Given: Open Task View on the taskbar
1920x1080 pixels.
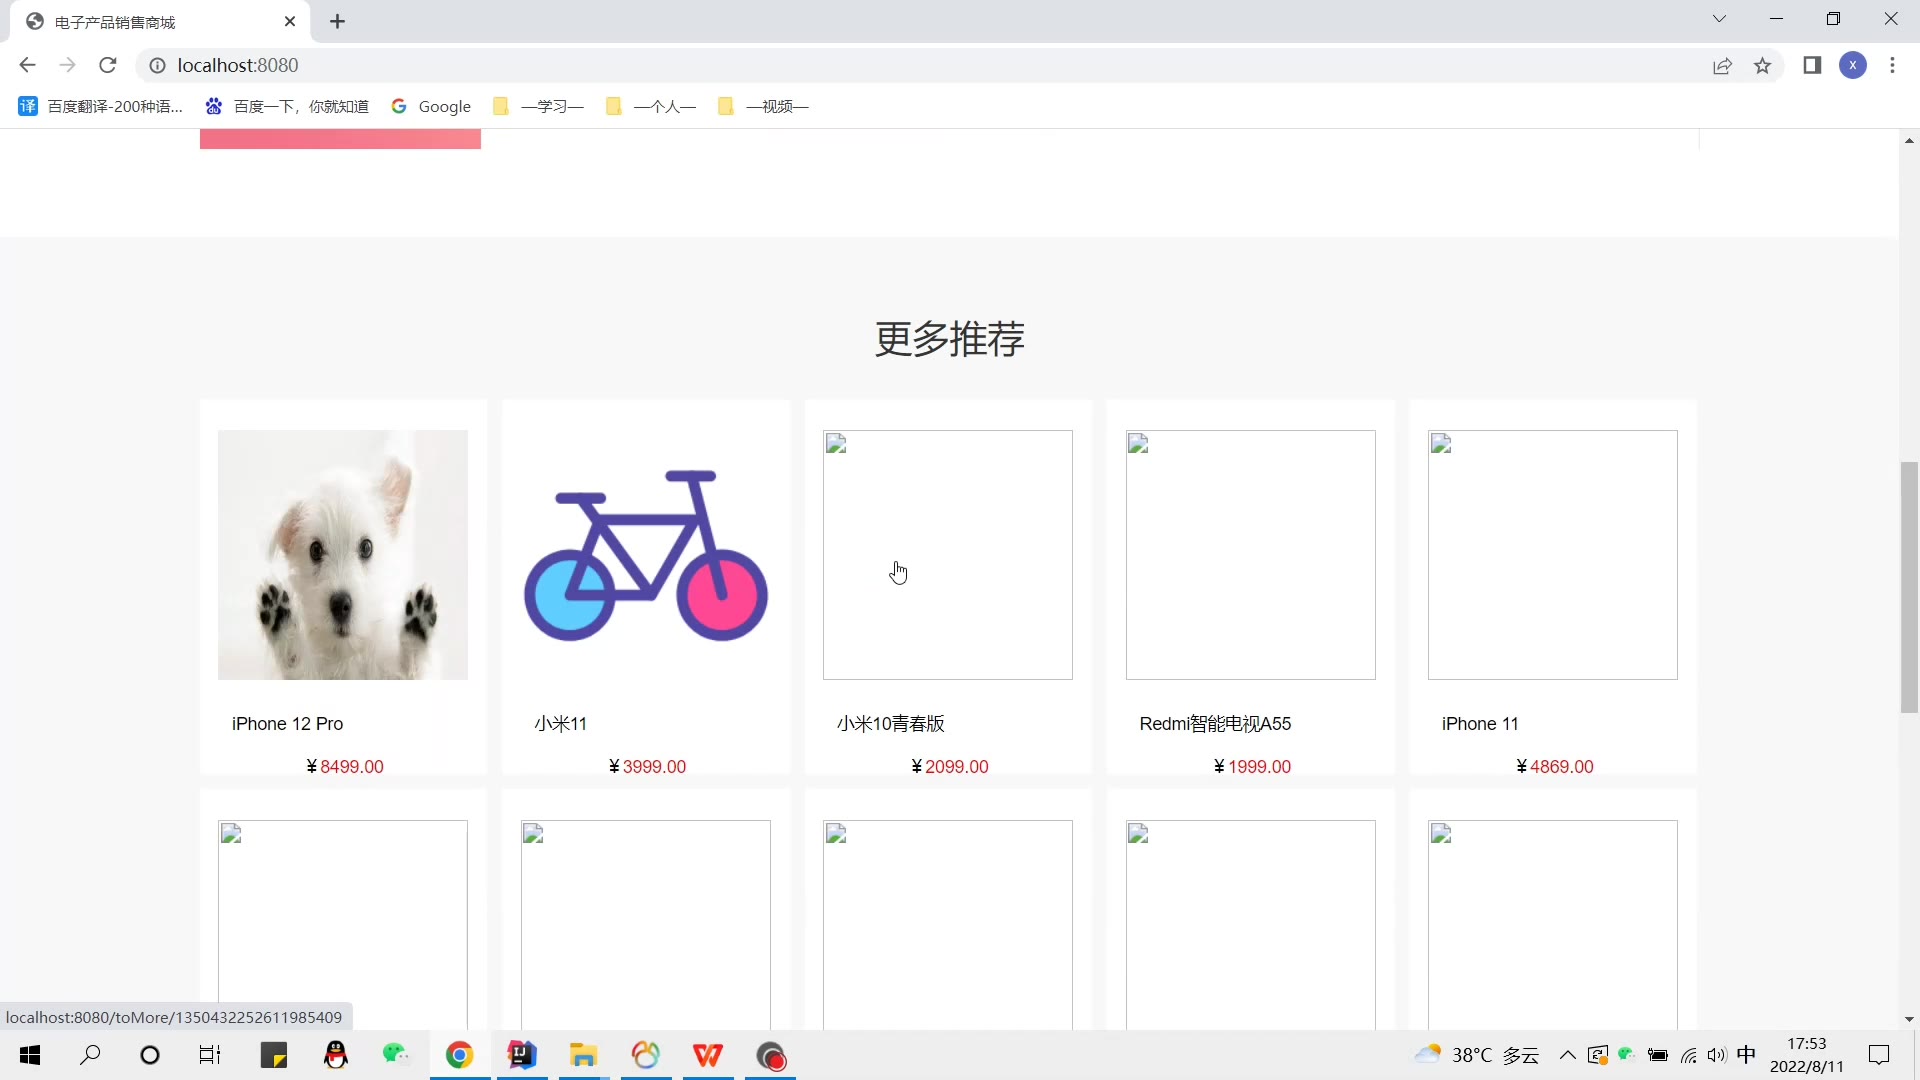Looking at the screenshot, I should (210, 1055).
